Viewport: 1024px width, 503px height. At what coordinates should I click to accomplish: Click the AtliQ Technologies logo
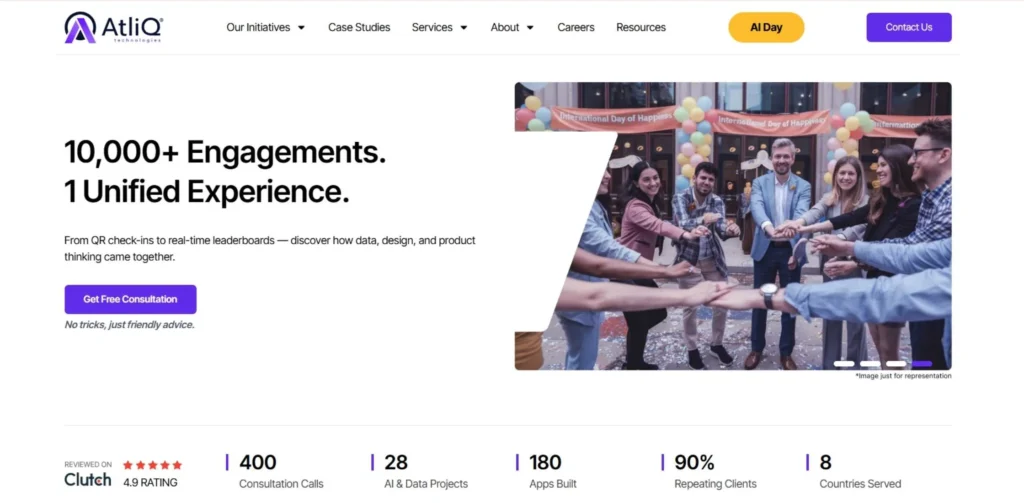point(113,27)
